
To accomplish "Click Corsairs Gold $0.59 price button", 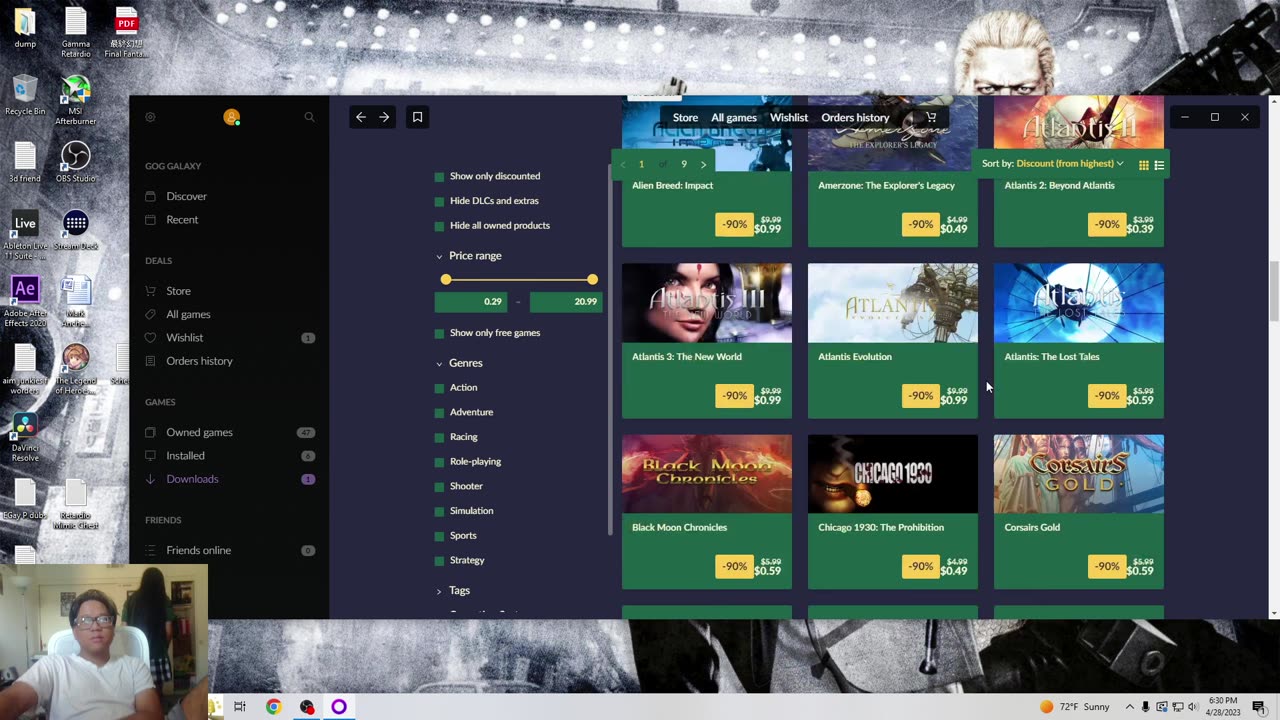I will (1140, 571).
